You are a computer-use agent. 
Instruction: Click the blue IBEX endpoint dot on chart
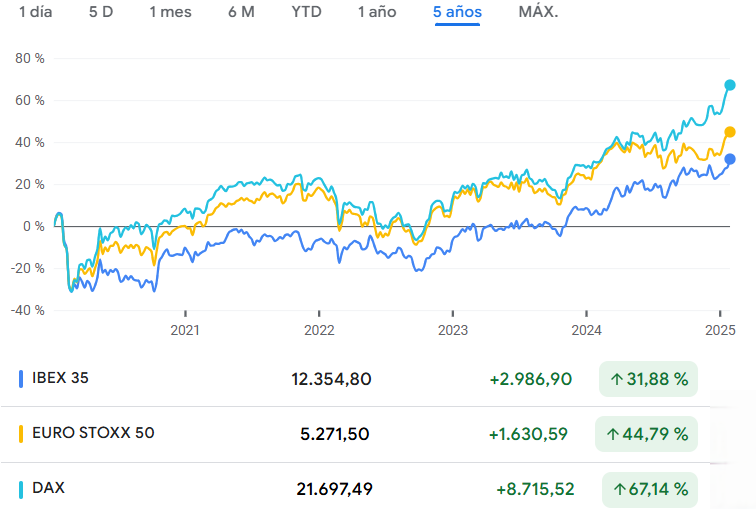pos(730,159)
